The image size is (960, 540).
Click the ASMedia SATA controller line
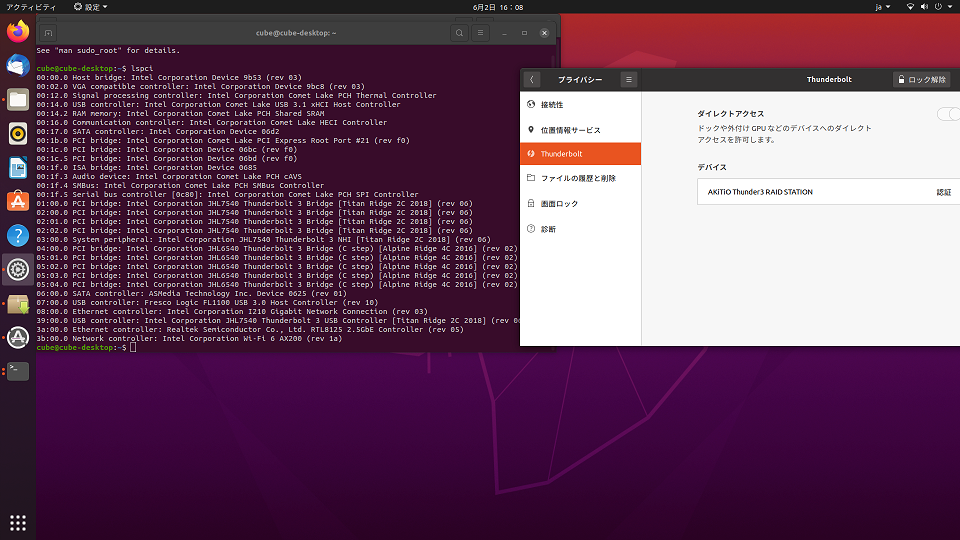coord(191,293)
